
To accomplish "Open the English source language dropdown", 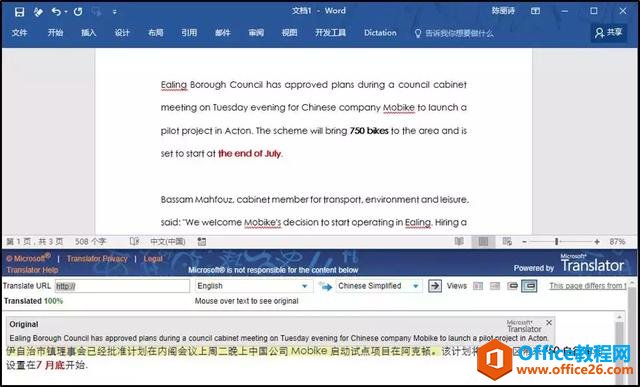I will tap(253, 286).
